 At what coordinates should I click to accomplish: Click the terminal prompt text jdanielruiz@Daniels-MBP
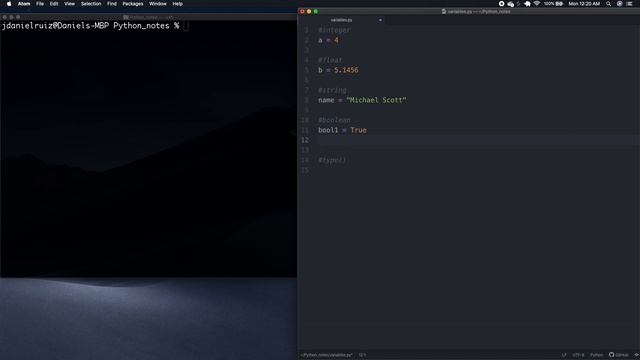[55, 26]
